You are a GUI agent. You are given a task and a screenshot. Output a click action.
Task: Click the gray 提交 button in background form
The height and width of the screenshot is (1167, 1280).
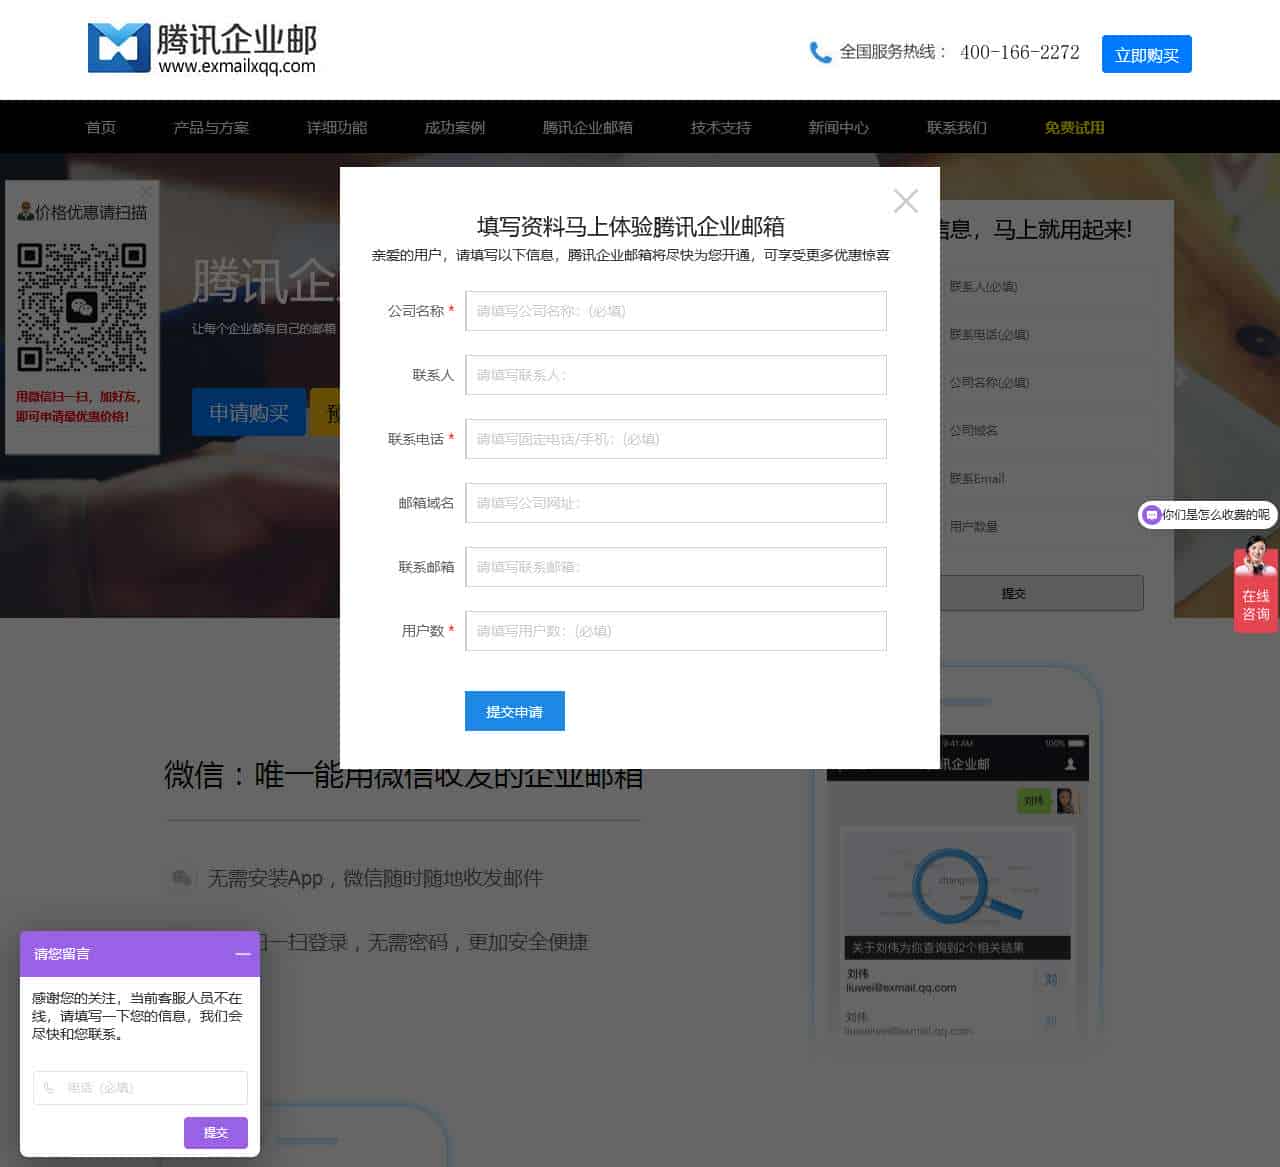pos(1040,593)
